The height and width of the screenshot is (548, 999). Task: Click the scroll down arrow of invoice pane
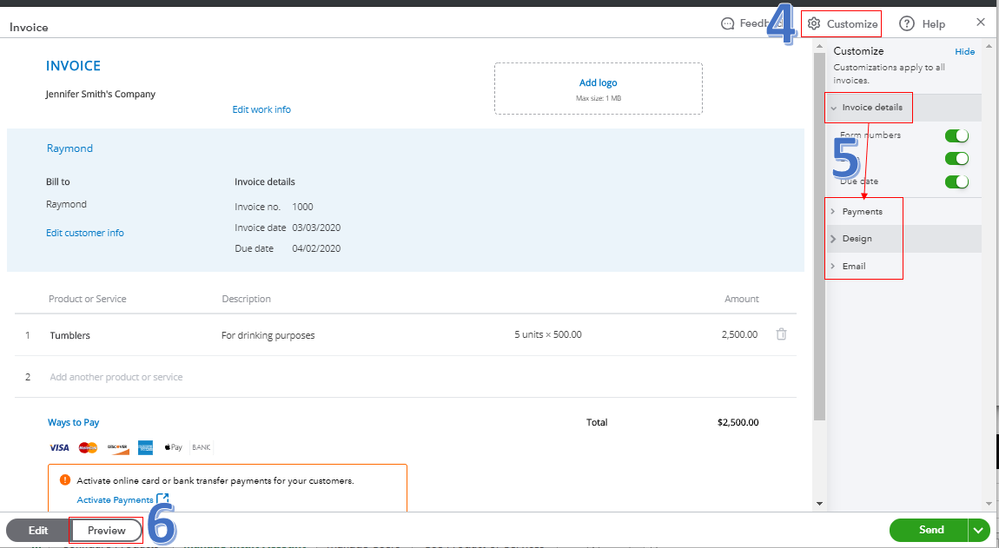tap(819, 503)
